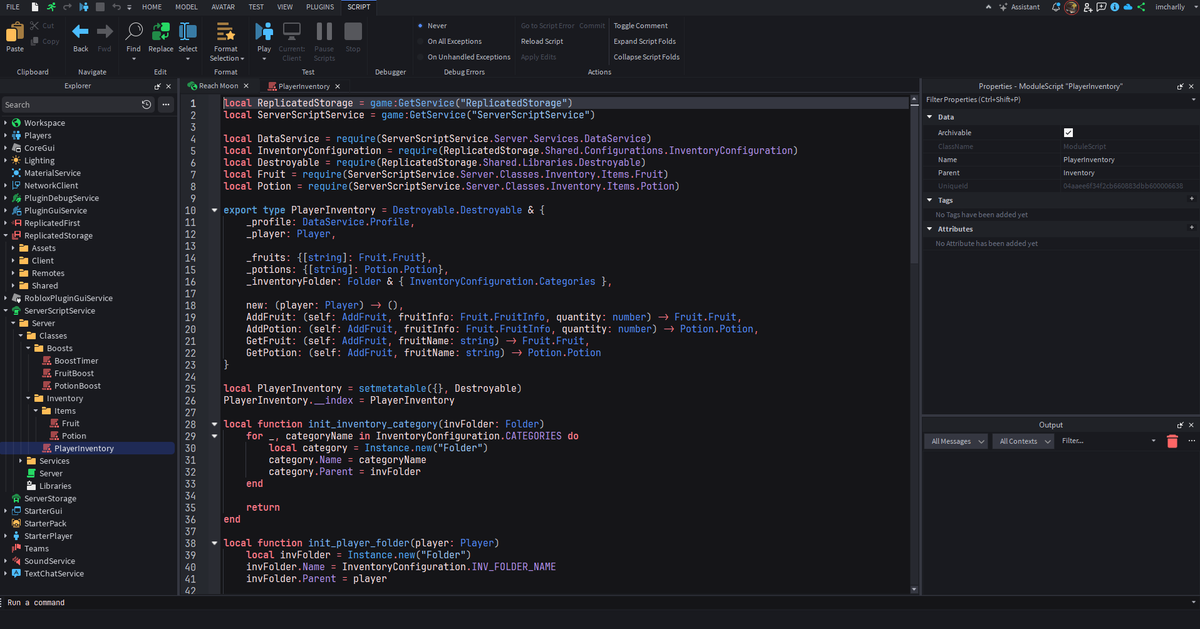Click the Paste clipboard icon
1200x629 pixels.
pyautogui.click(x=15, y=32)
